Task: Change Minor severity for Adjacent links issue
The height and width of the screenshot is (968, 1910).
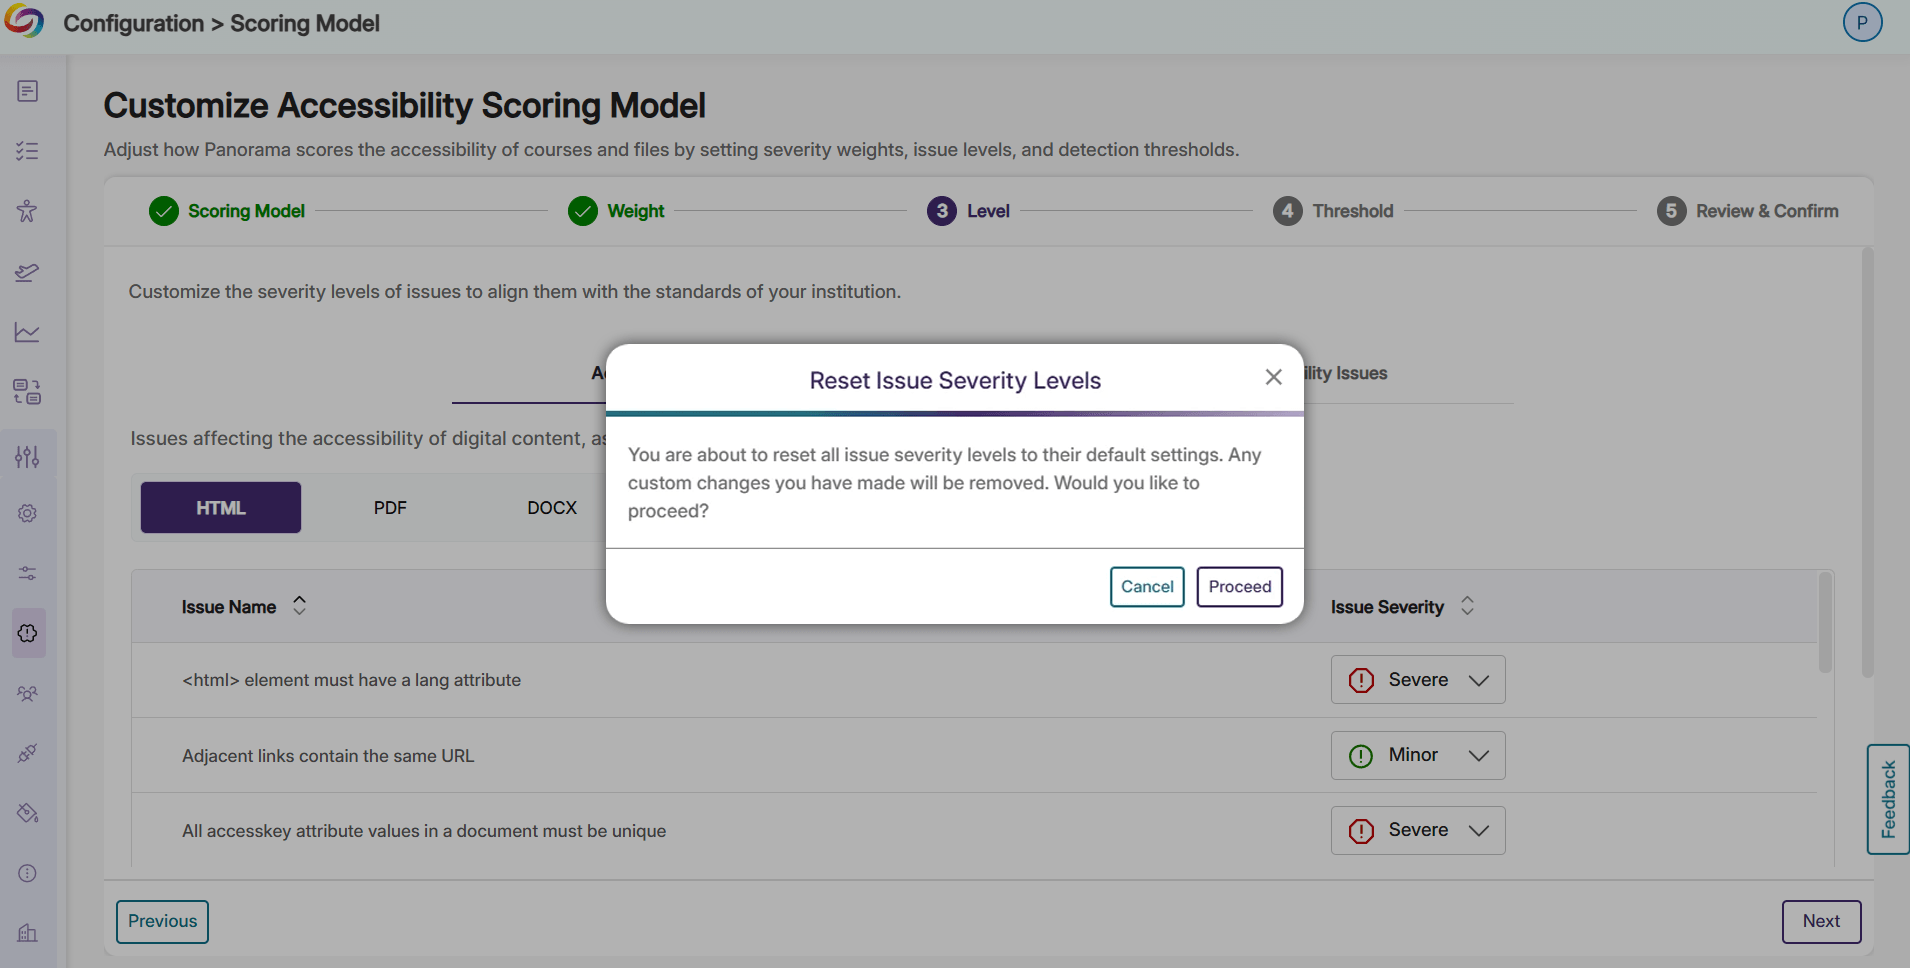Action: [1417, 755]
